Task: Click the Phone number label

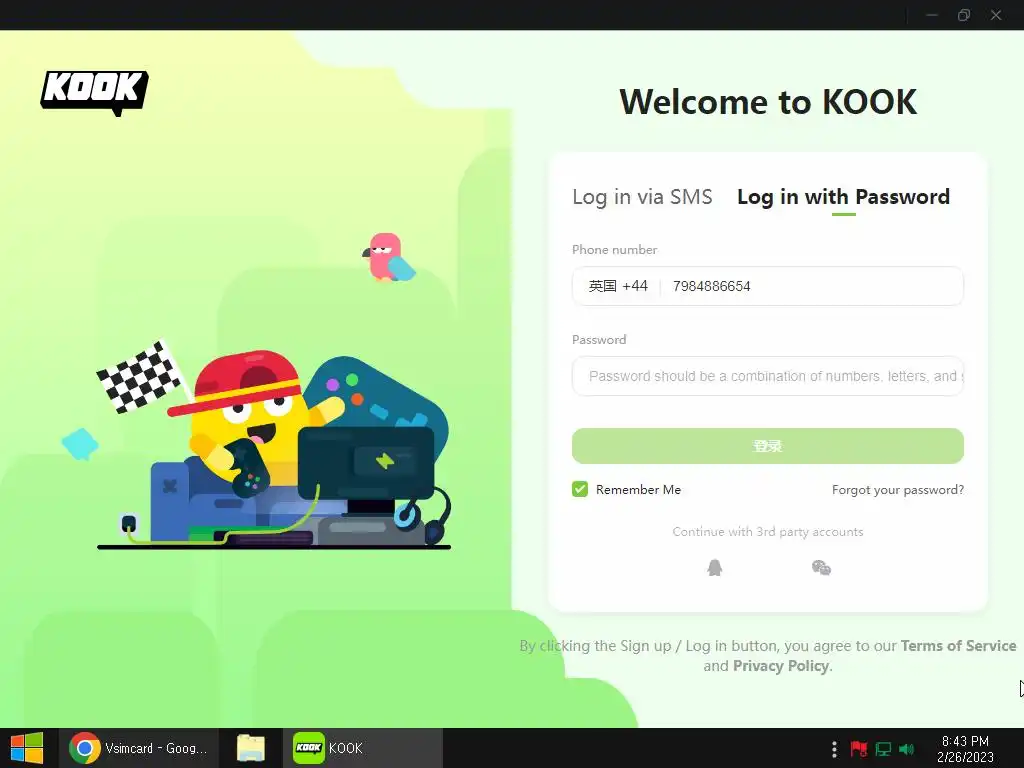Action: pos(615,249)
